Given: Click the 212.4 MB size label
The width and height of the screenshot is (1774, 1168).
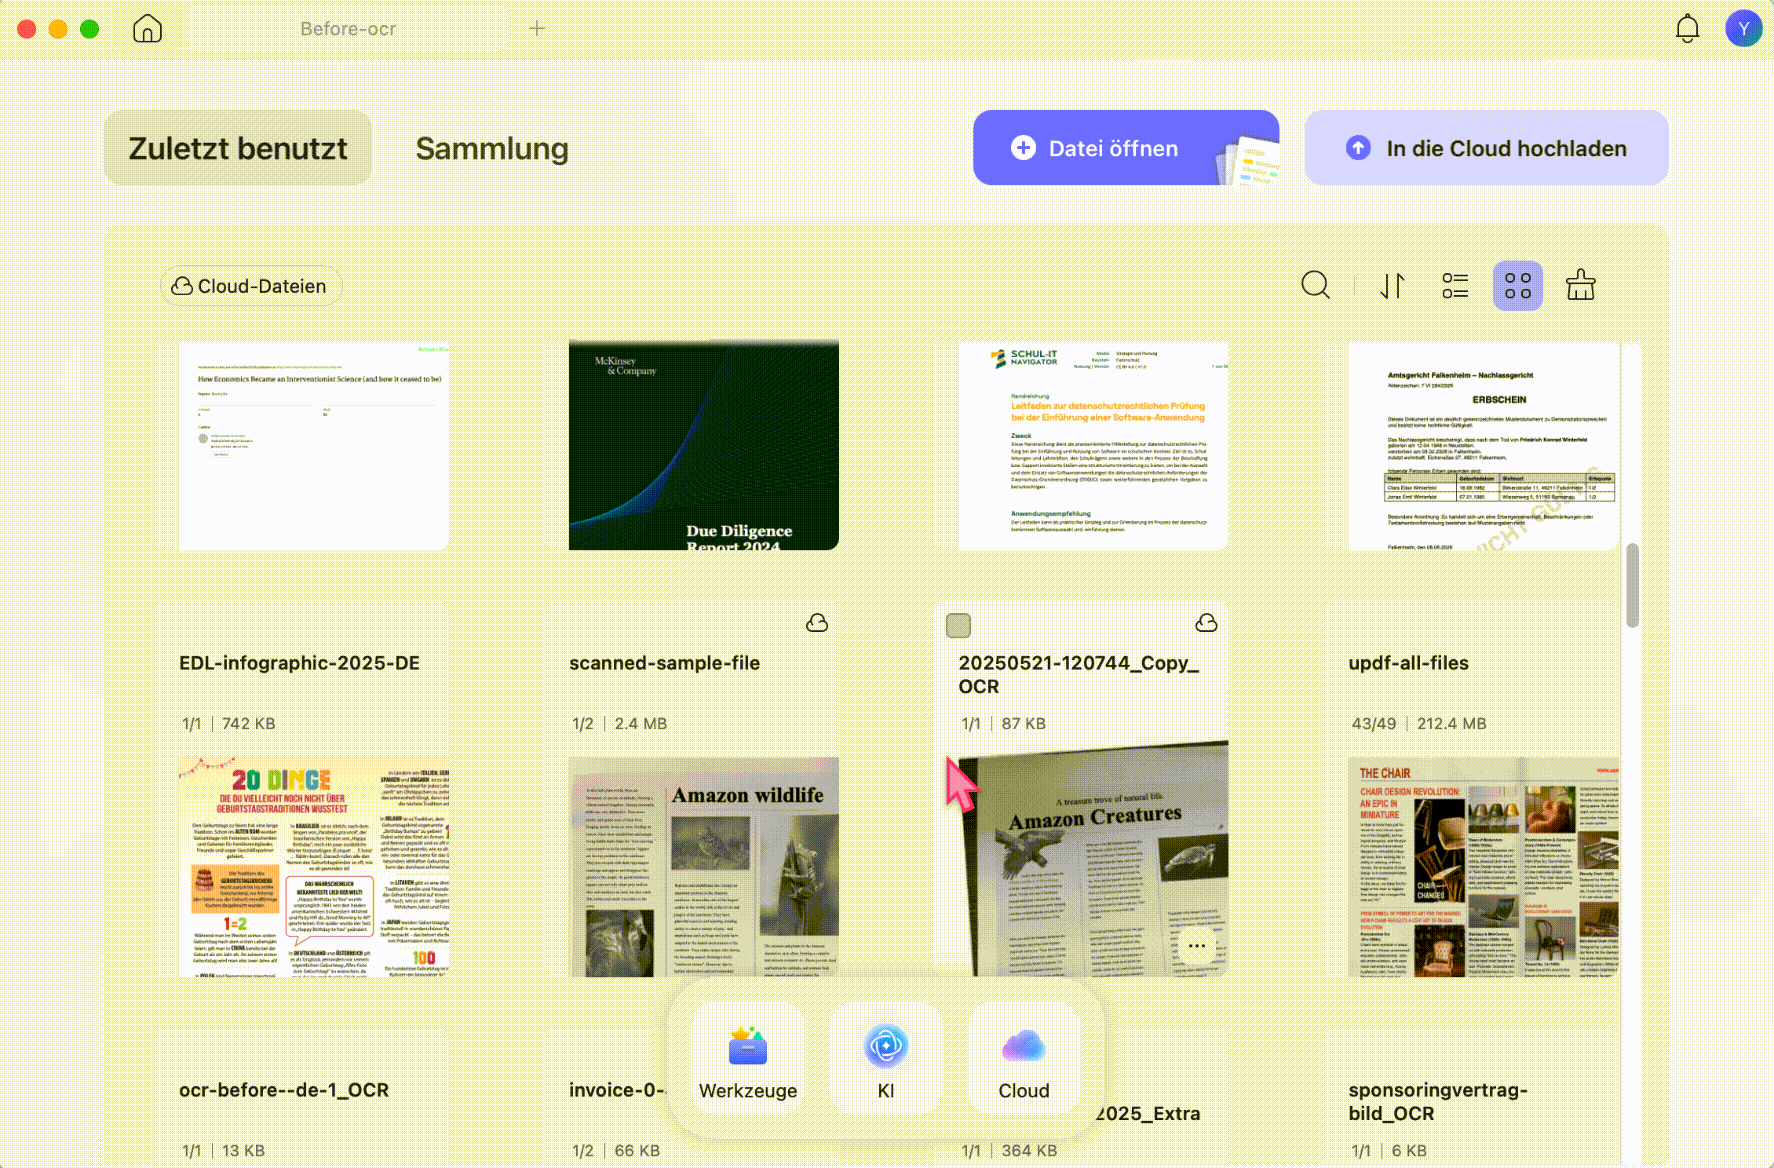Looking at the screenshot, I should 1451,723.
